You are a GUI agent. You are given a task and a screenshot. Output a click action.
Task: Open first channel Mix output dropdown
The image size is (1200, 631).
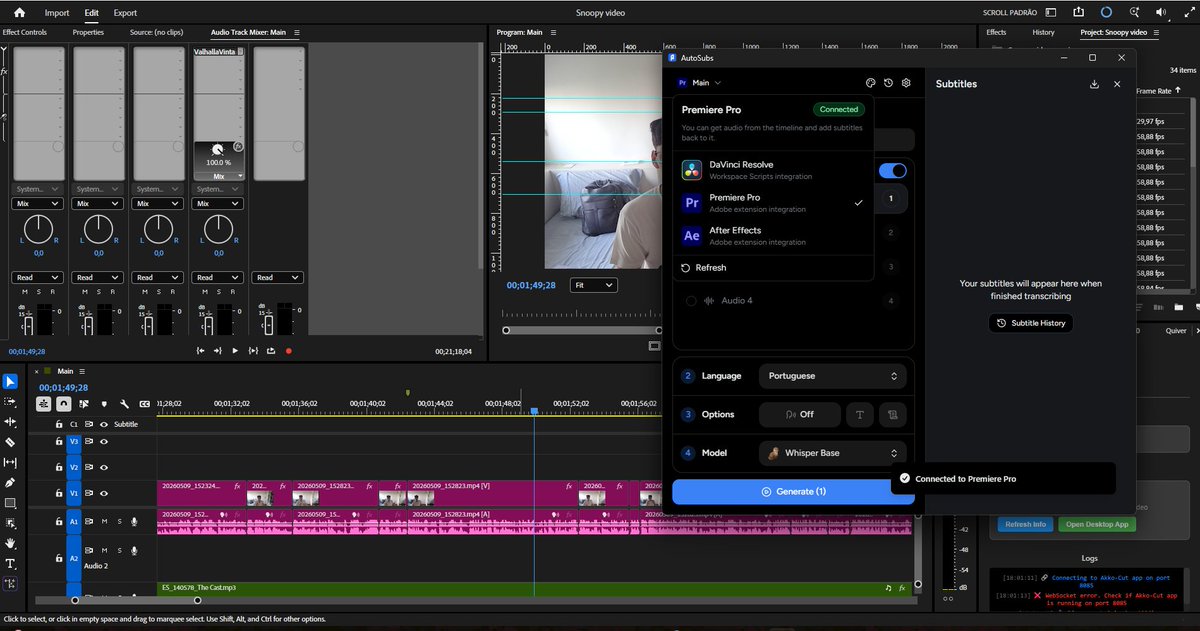pos(38,203)
